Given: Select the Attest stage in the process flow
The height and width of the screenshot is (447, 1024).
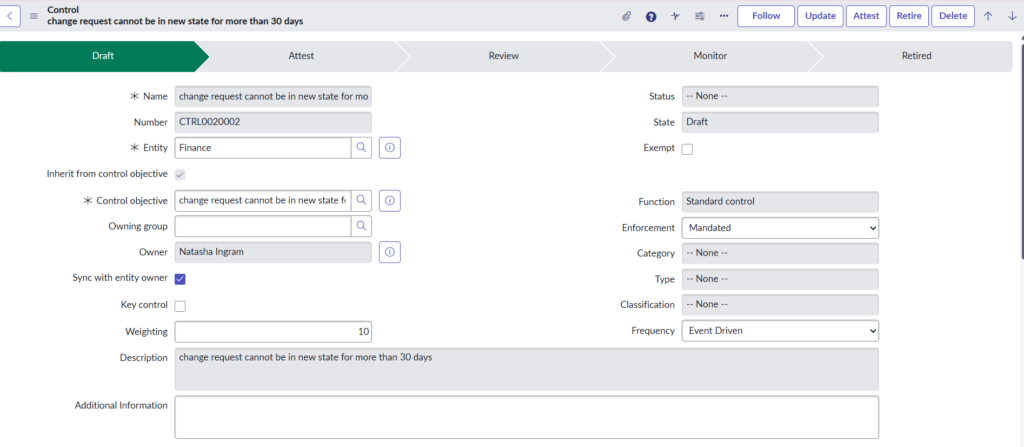Looking at the screenshot, I should [301, 56].
